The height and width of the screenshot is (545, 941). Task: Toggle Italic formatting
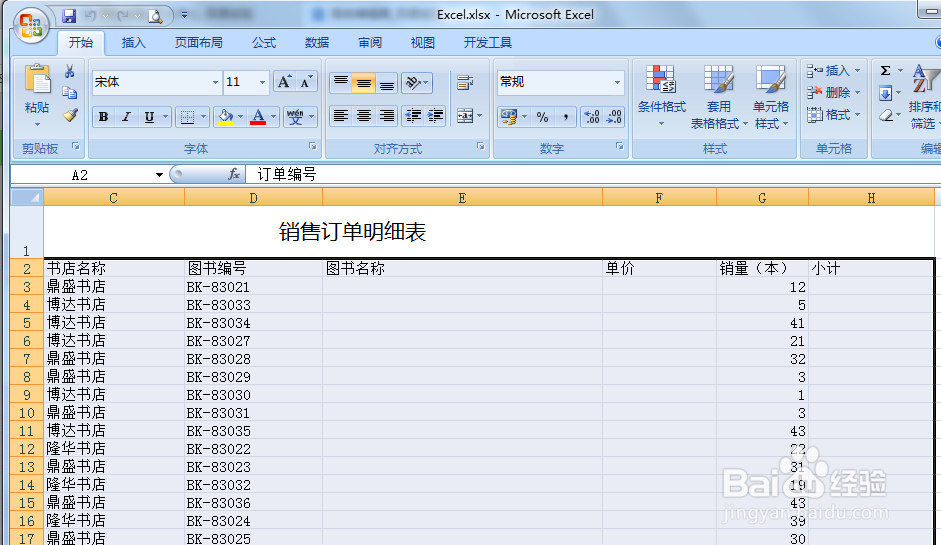pos(126,116)
